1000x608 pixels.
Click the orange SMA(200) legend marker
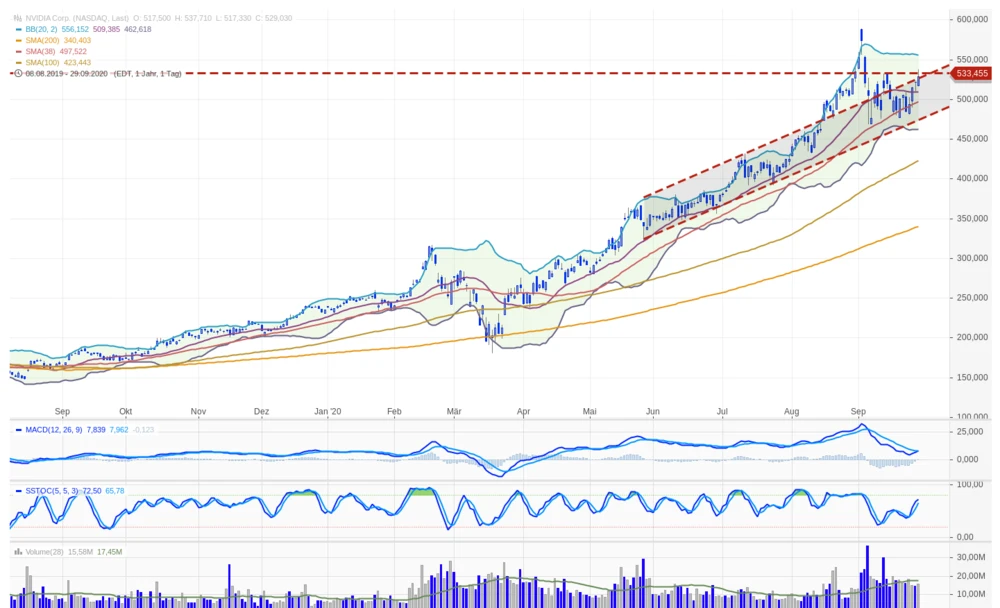[x=17, y=40]
